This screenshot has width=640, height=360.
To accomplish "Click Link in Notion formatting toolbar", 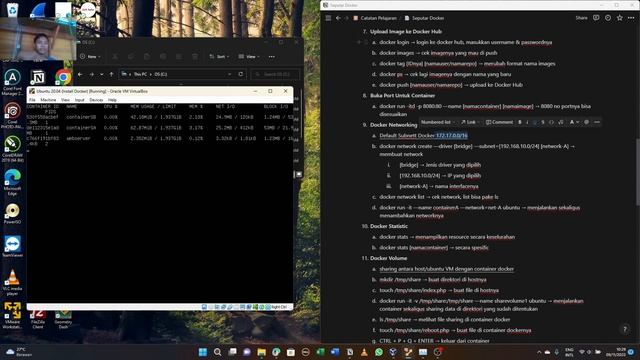I will coord(468,122).
